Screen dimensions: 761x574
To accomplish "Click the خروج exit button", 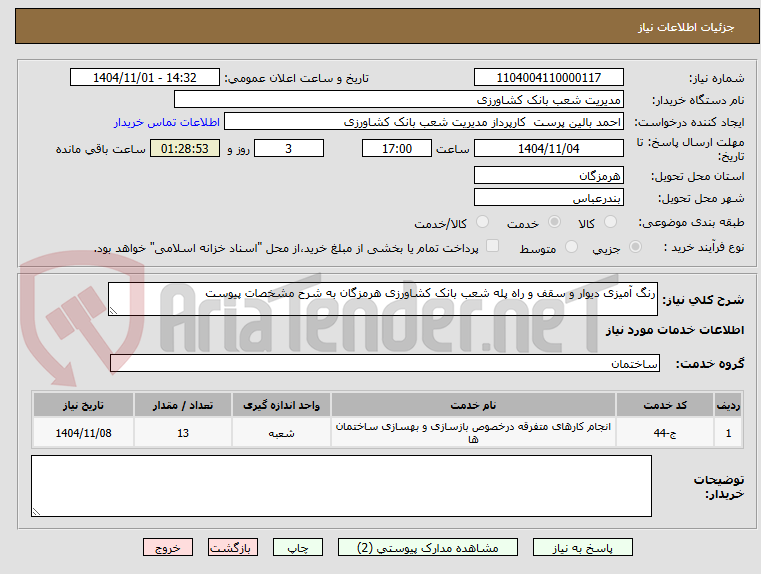I will click(168, 547).
